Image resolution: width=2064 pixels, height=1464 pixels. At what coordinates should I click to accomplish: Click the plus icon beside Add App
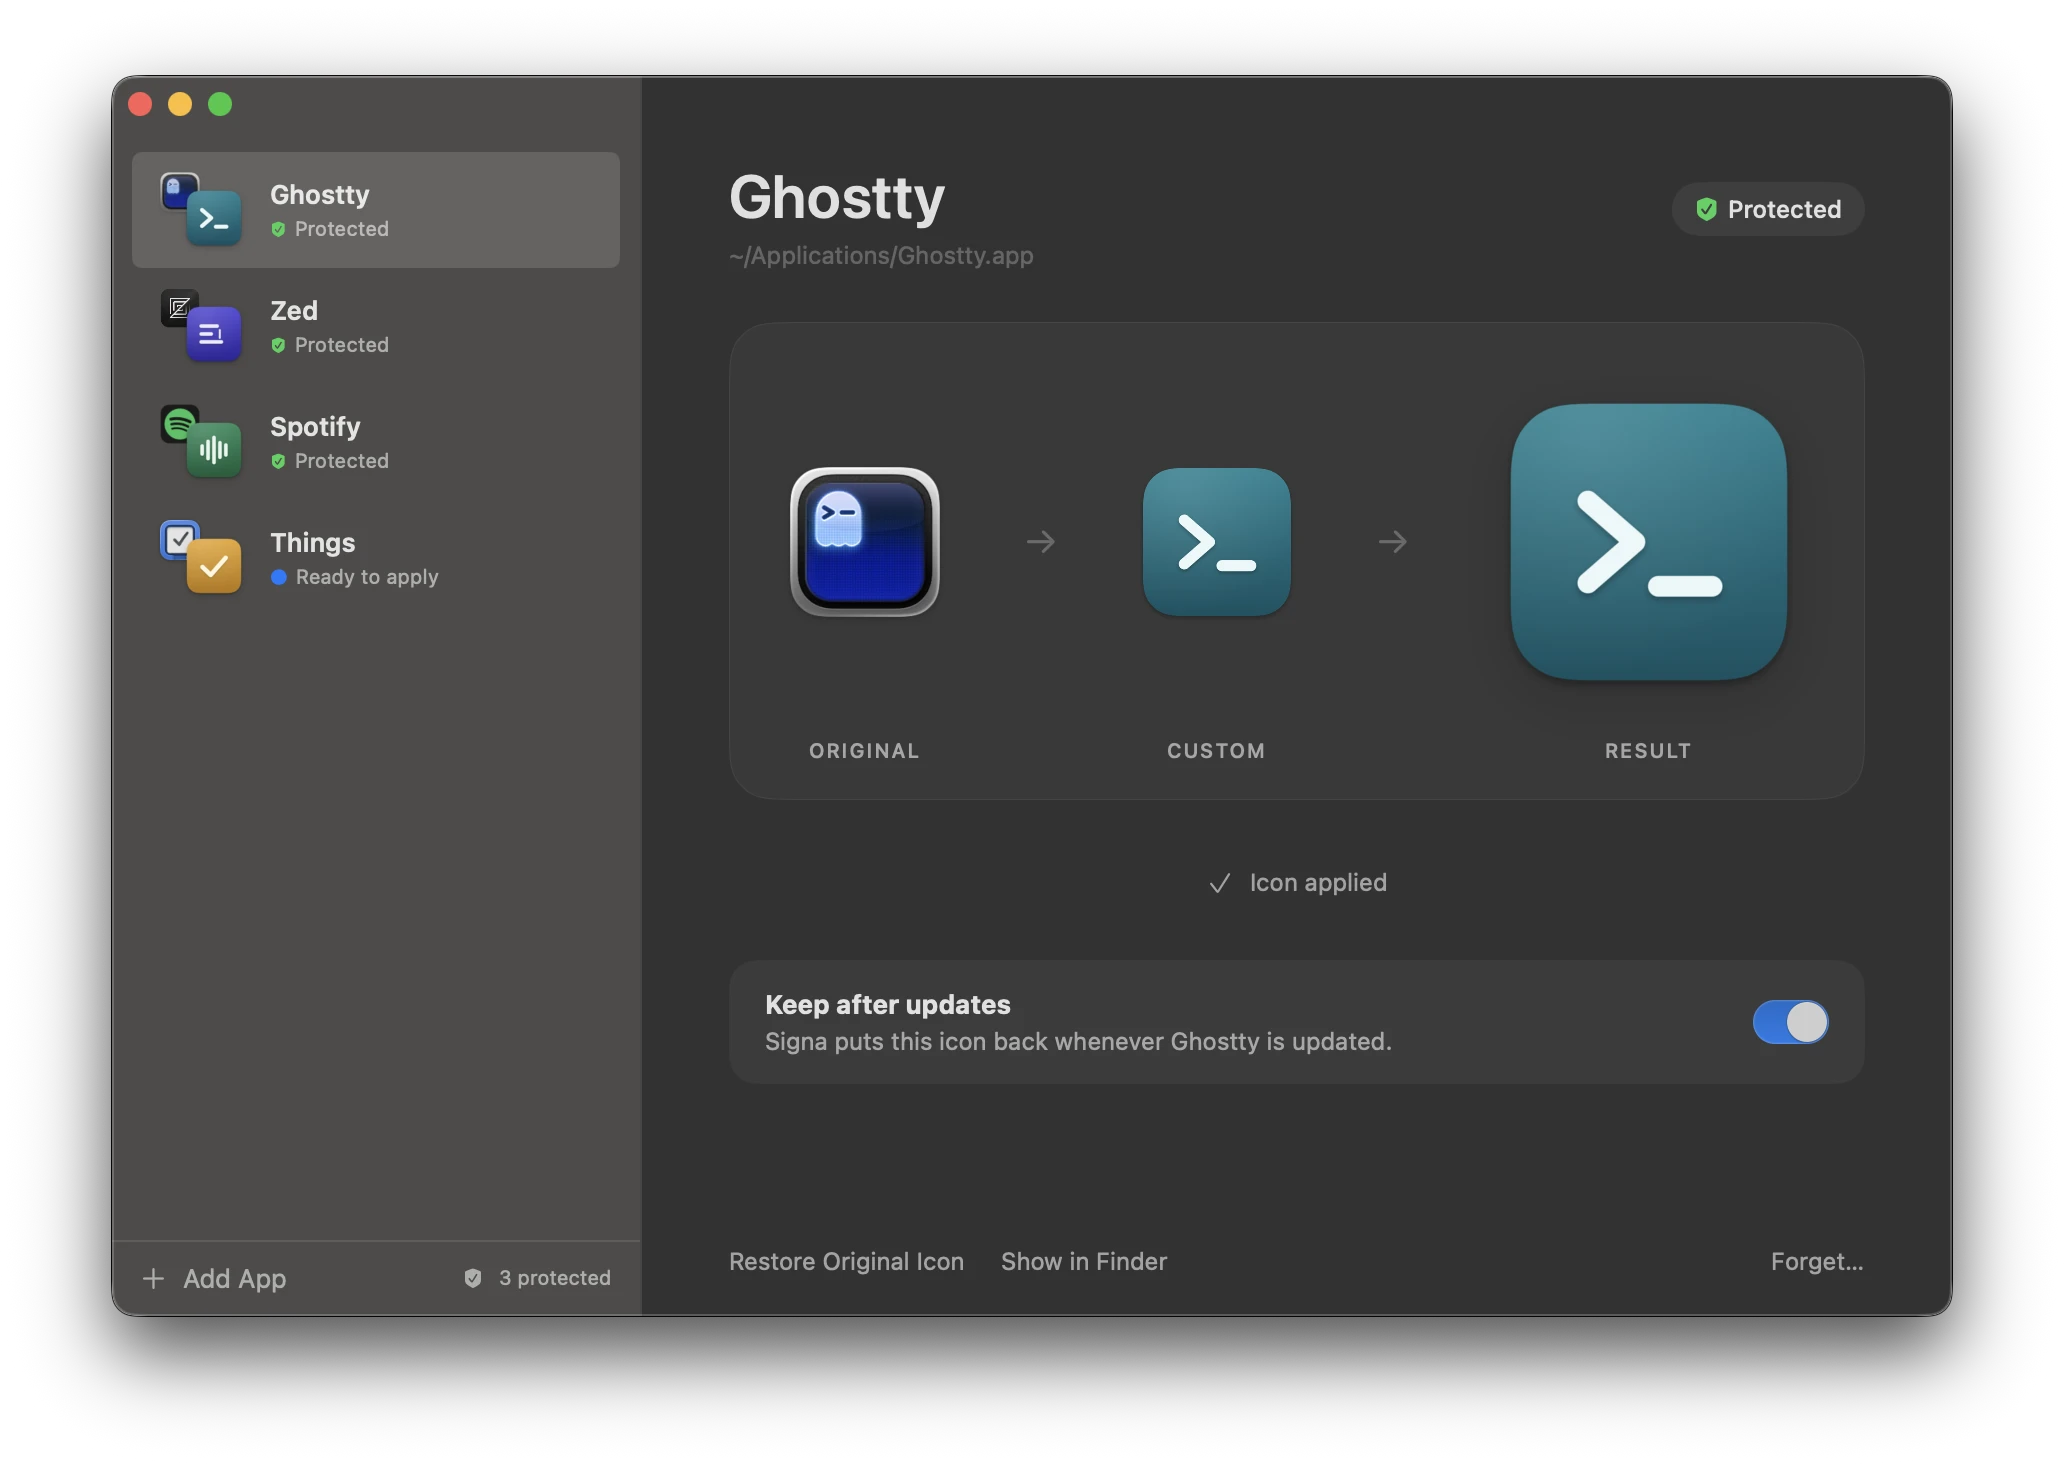point(153,1278)
